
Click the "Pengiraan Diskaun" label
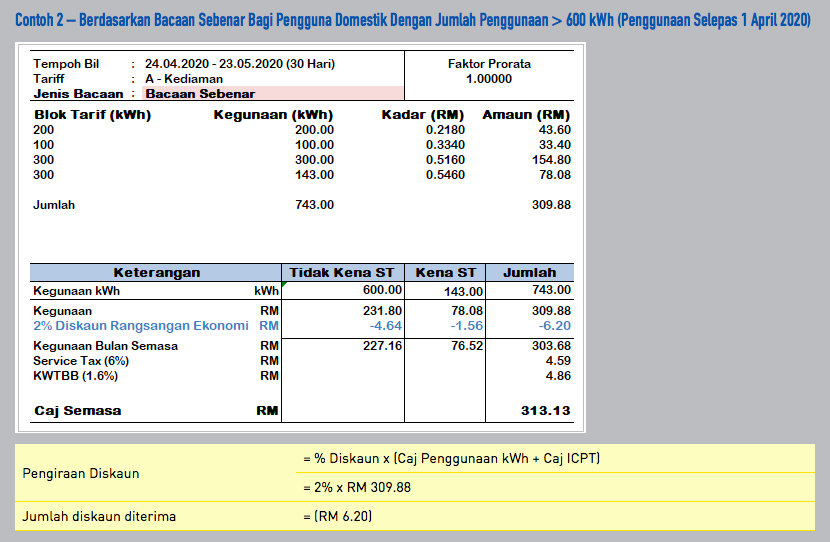point(81,473)
